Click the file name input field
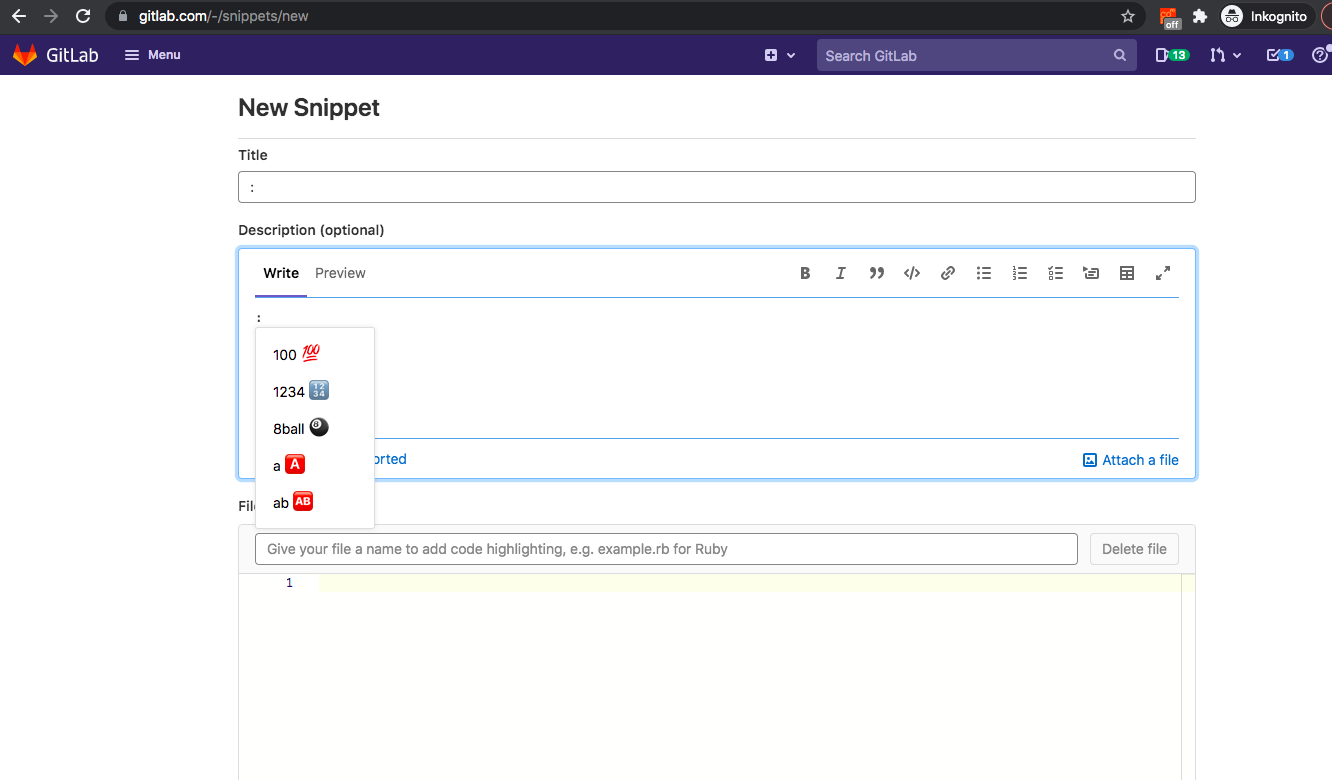This screenshot has height=780, width=1332. coord(666,549)
